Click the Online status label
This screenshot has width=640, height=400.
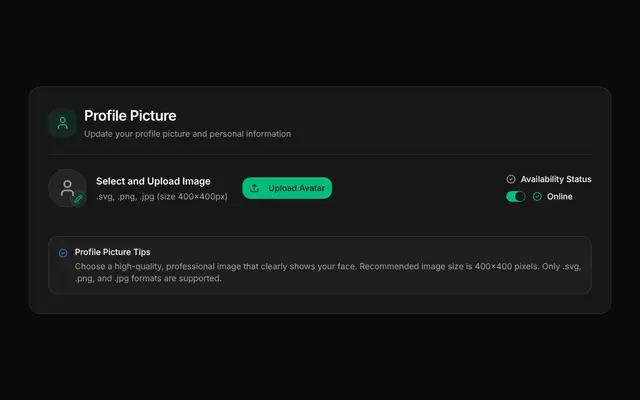pos(560,197)
